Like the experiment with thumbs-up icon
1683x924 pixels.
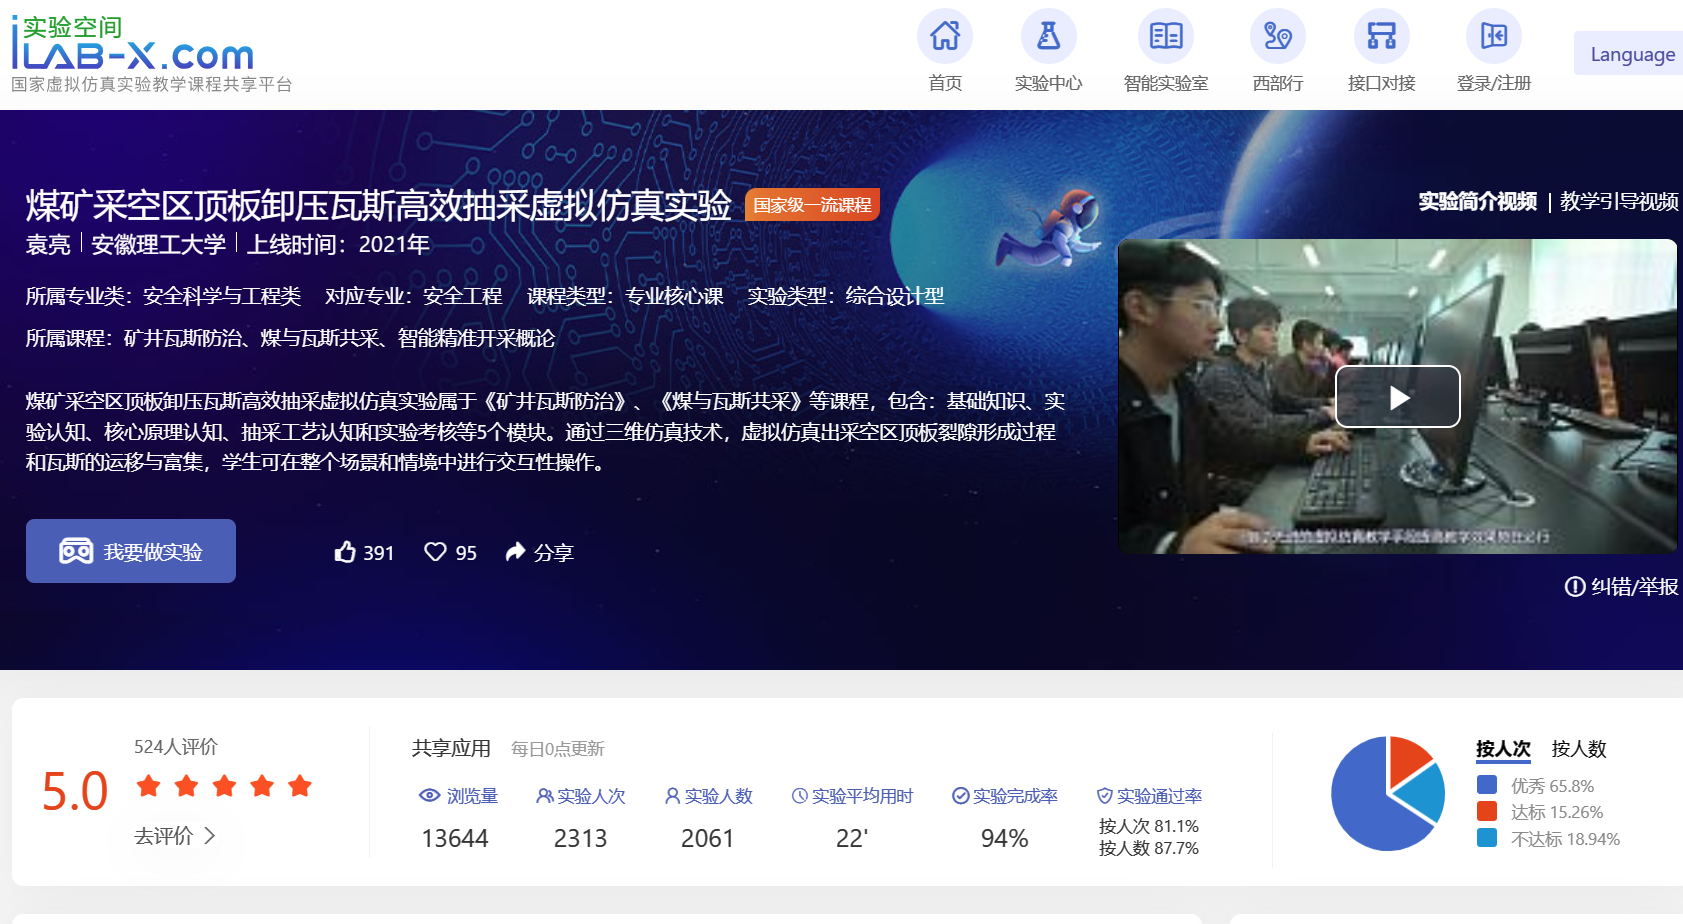346,552
